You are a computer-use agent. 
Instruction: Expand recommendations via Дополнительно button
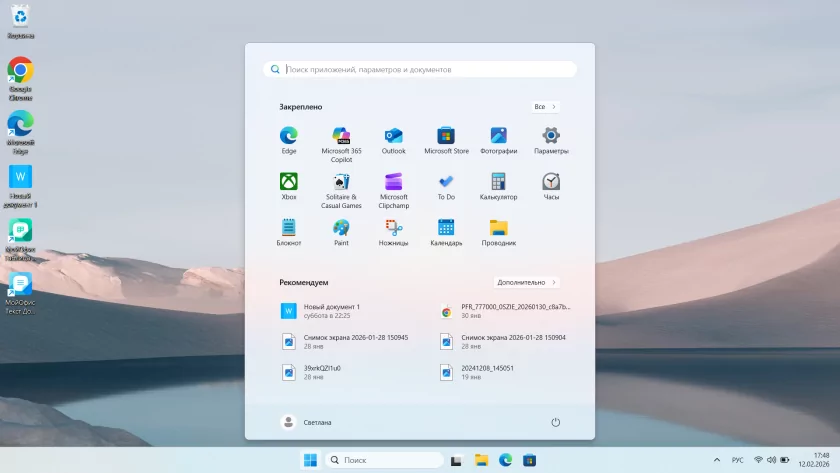(x=526, y=282)
